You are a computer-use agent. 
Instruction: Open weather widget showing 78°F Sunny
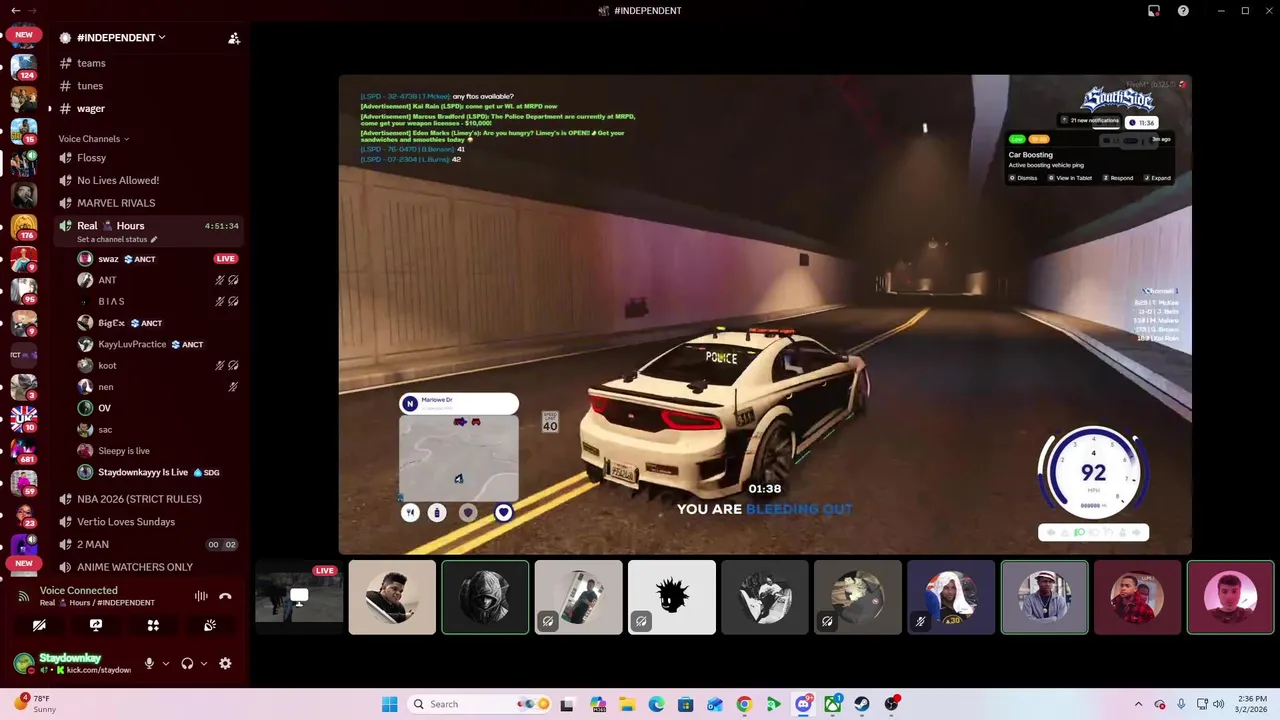pyautogui.click(x=34, y=704)
